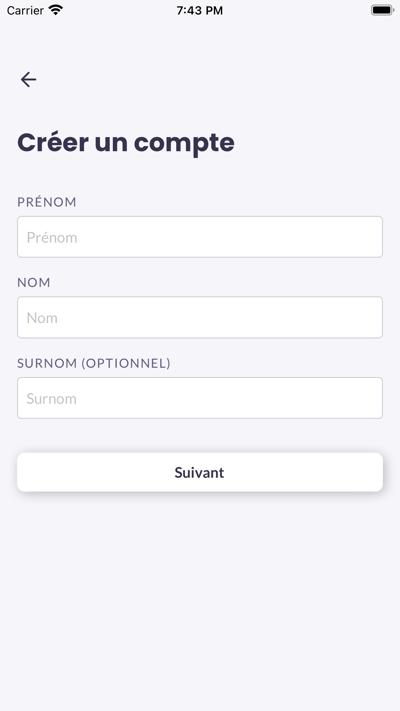Tap the bold "Suivant" text
Screen dimensions: 400x711
tap(200, 472)
